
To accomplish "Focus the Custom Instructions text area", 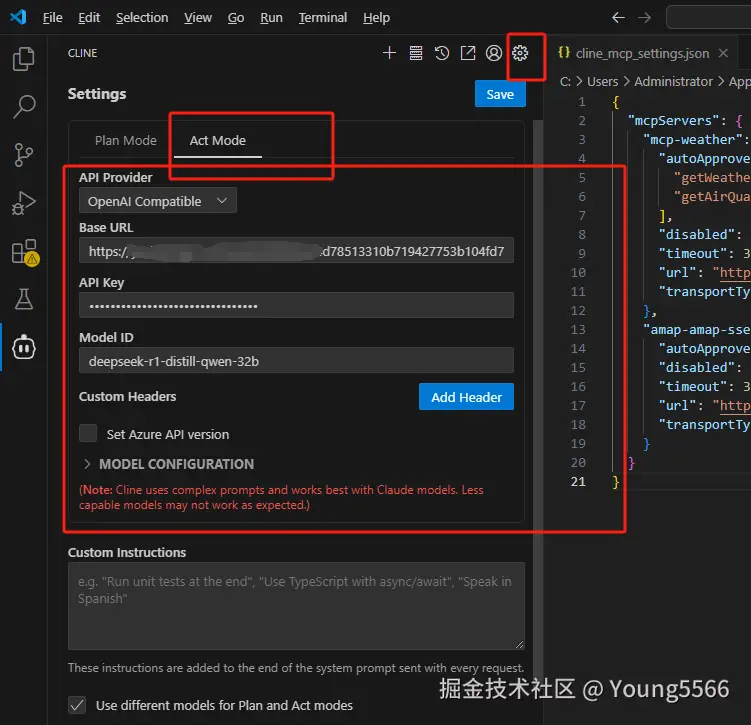I will [x=296, y=606].
